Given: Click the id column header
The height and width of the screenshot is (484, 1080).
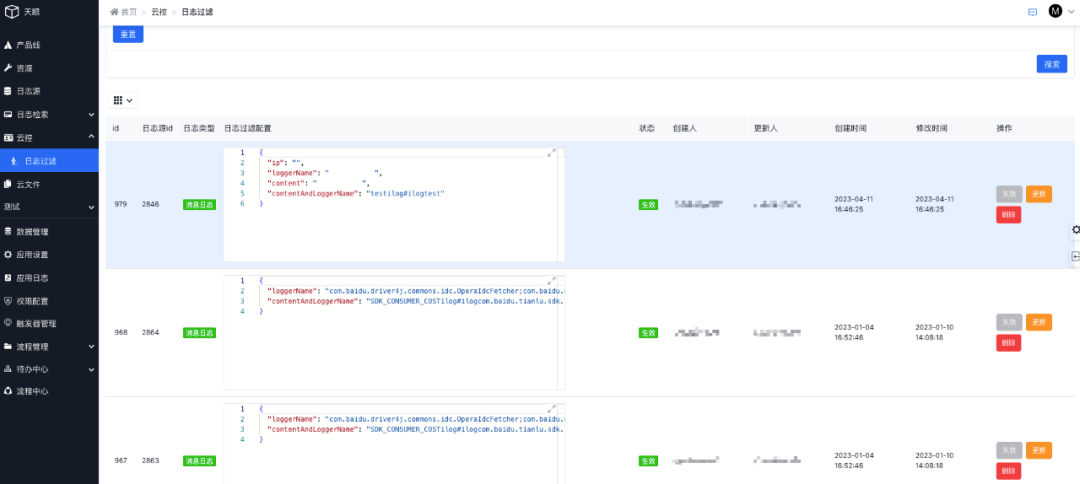Looking at the screenshot, I should (116, 129).
